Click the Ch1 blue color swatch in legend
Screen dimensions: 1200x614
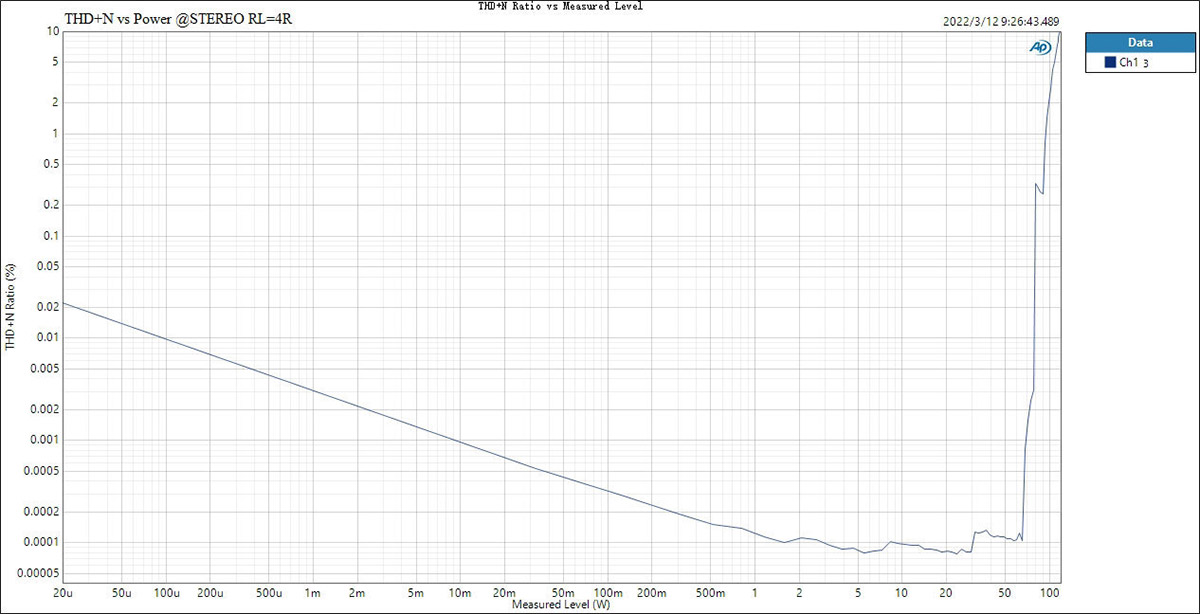[1109, 62]
